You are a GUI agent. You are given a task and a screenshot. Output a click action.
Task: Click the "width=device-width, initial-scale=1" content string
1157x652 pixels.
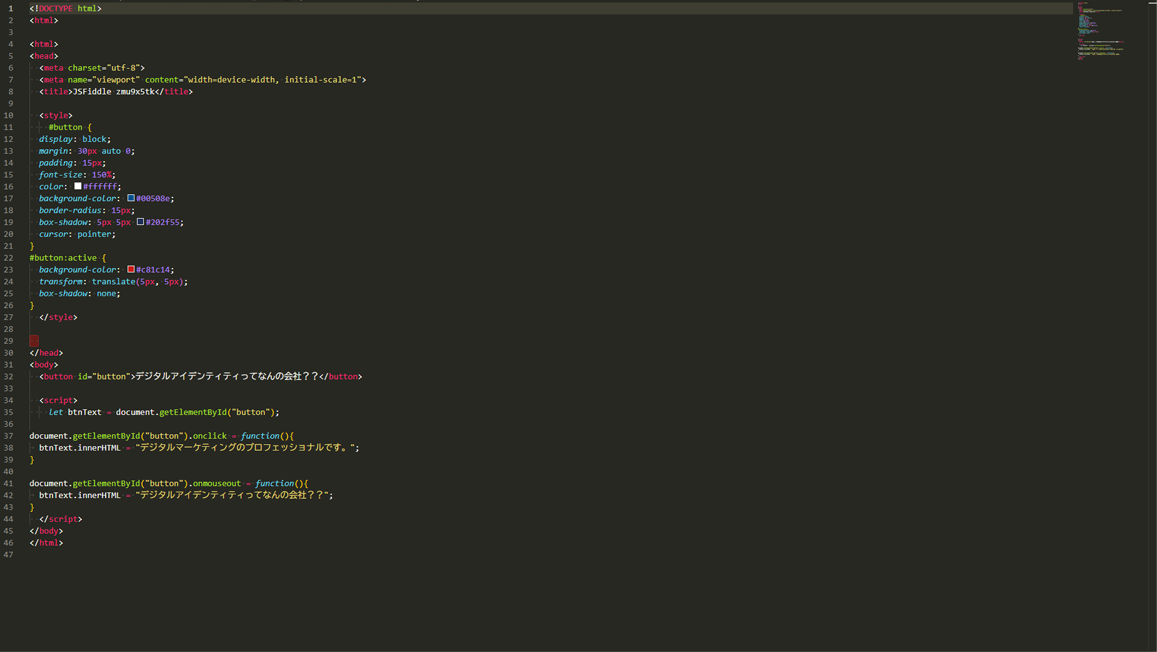tap(272, 80)
